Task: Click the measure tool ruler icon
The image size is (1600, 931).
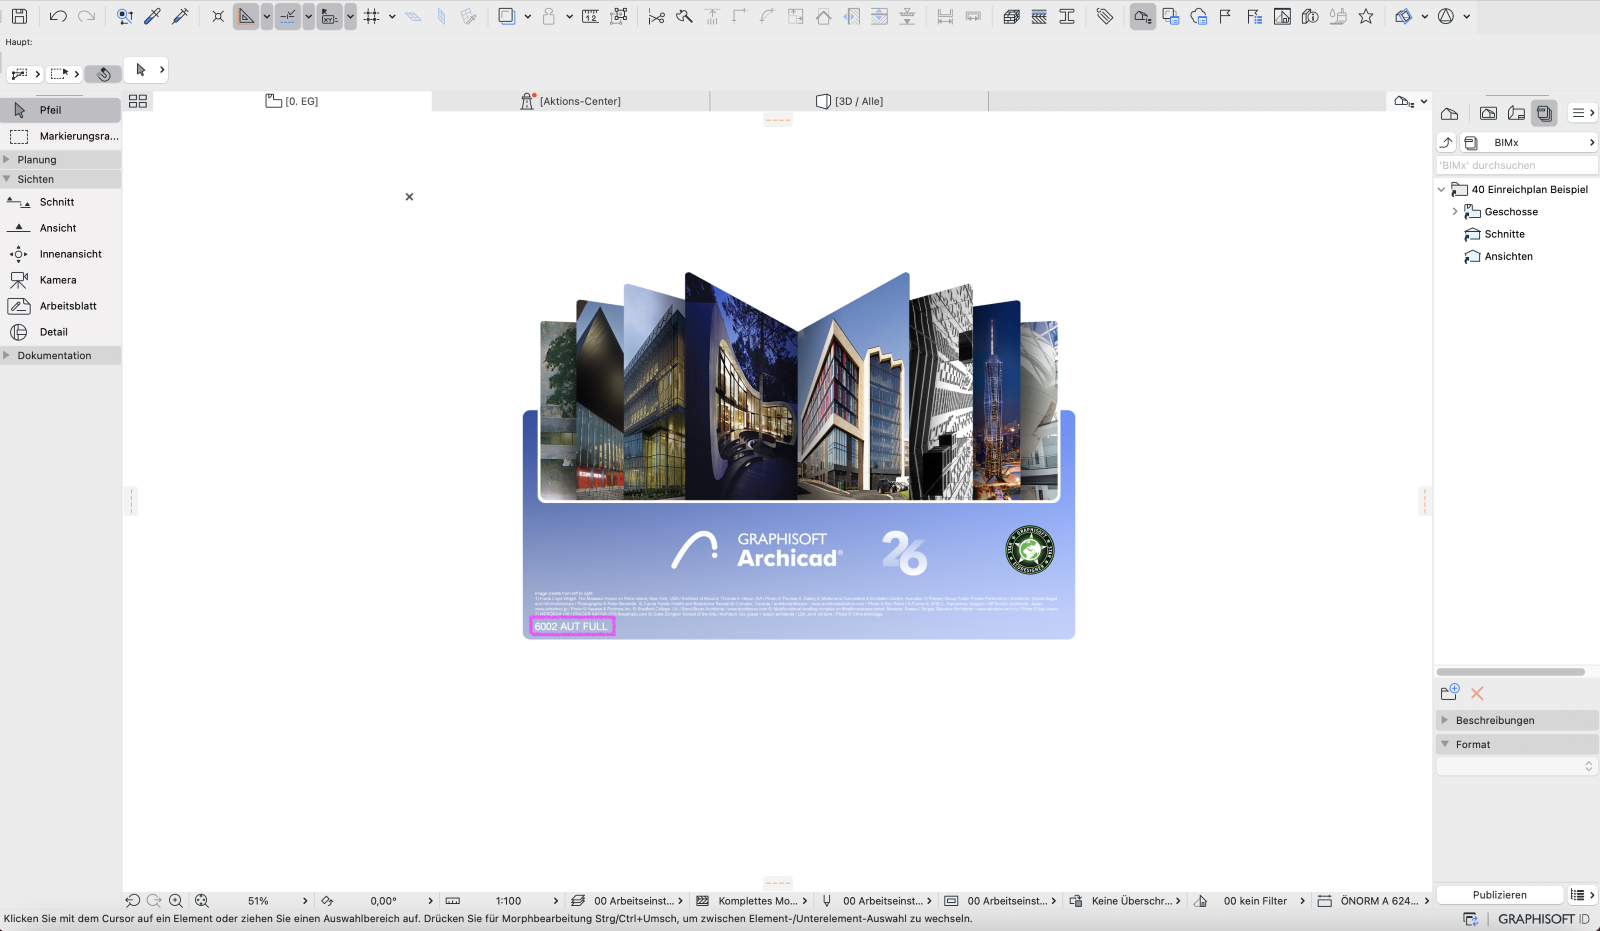Action: (591, 16)
